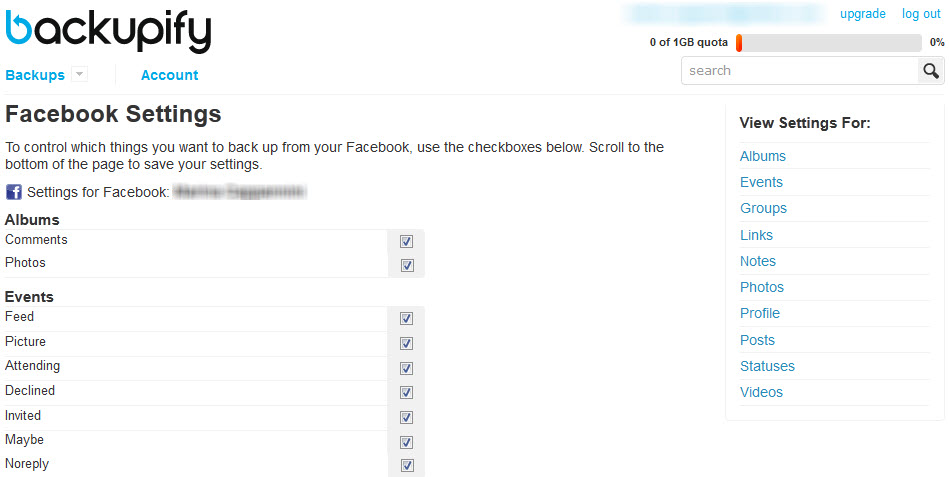Open the Backups menu
The image size is (949, 477).
click(x=35, y=75)
